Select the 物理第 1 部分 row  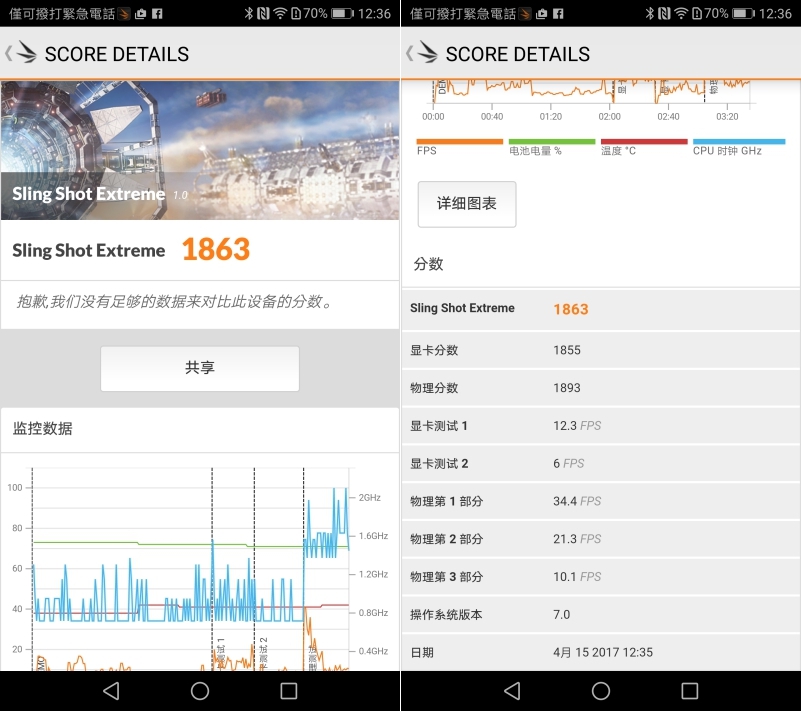(x=601, y=501)
